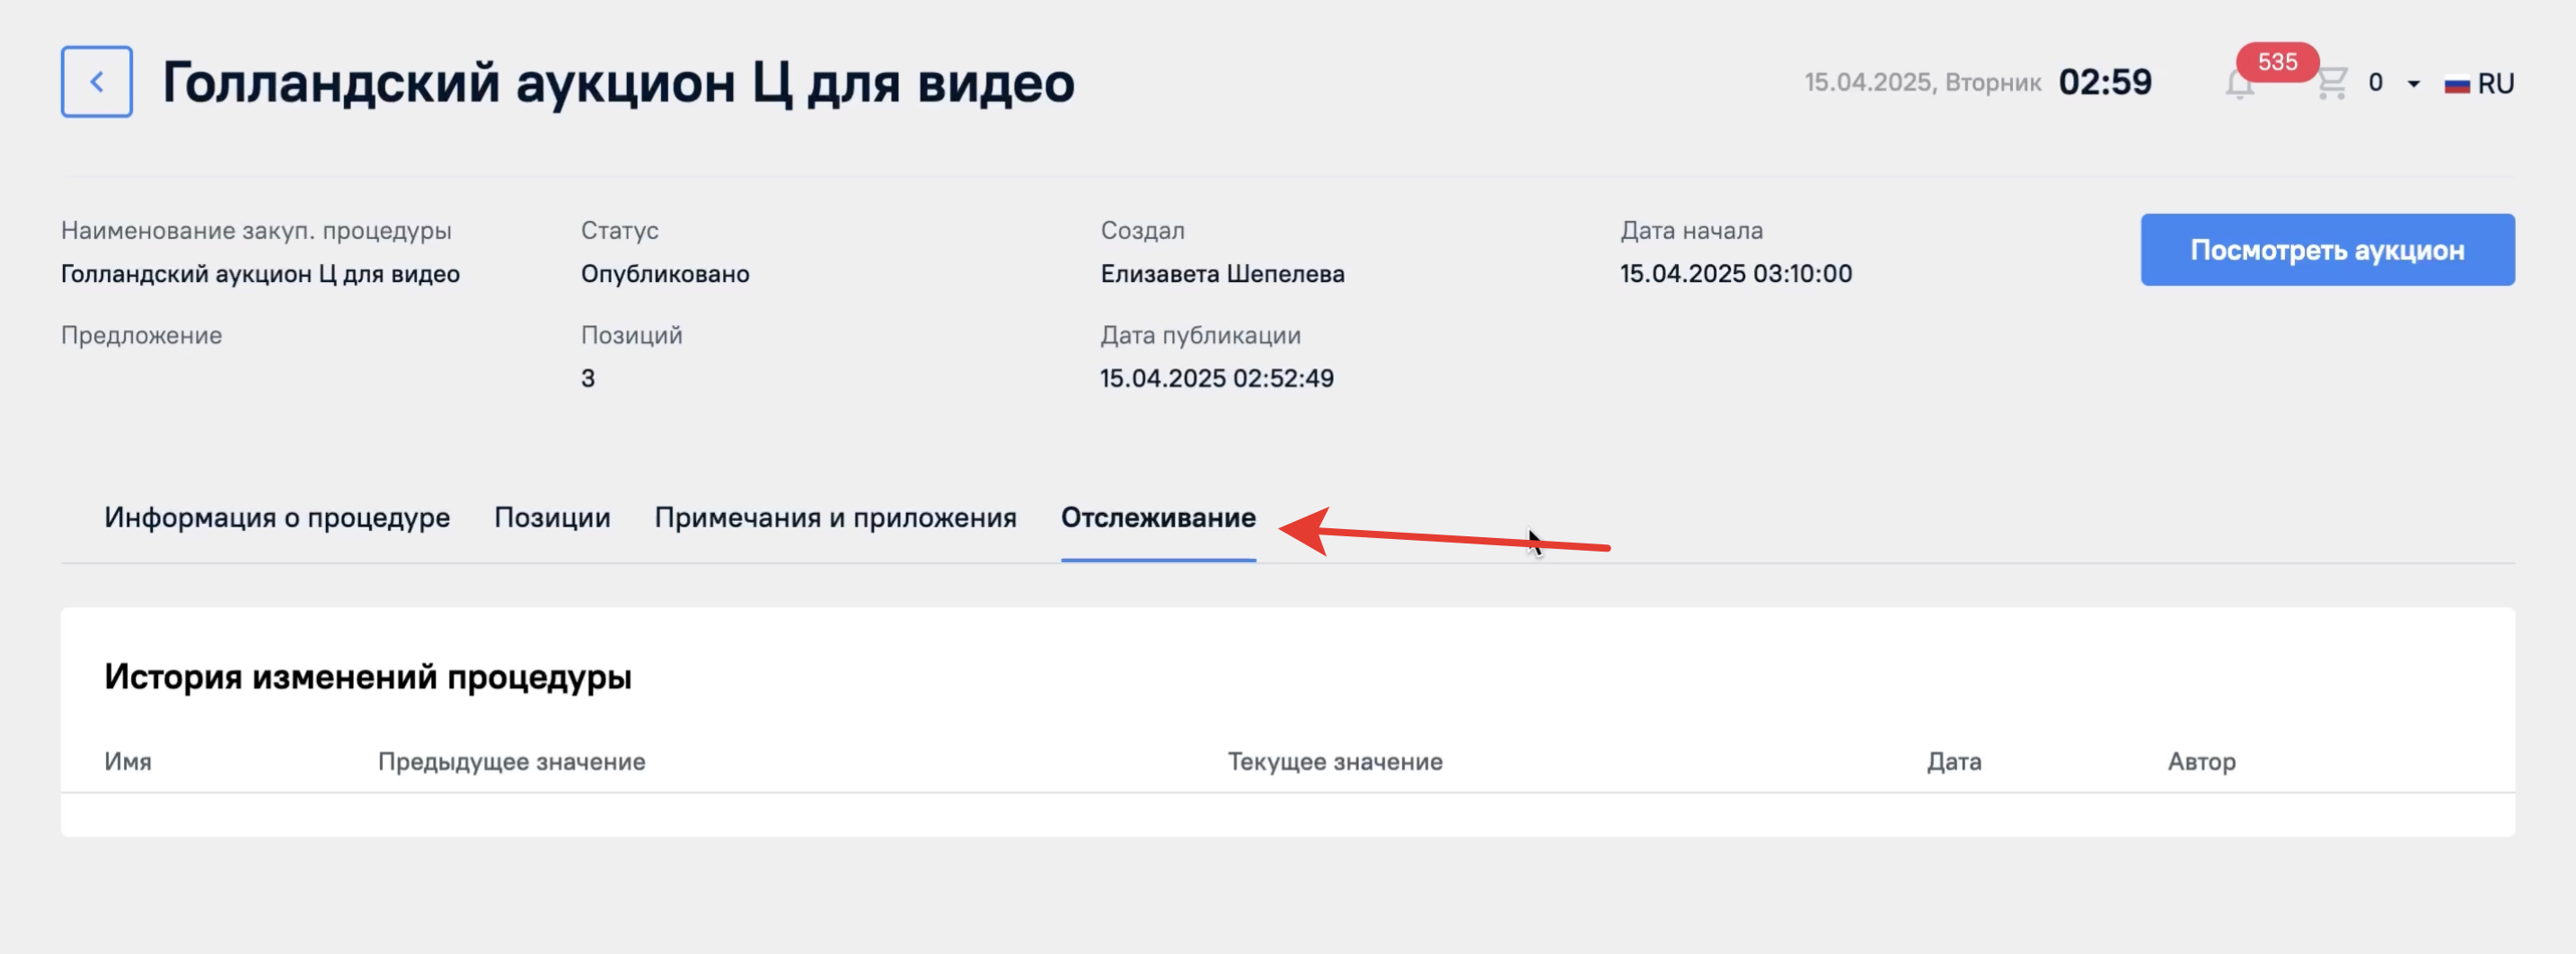Expand the dropdown arrow beside the cart
This screenshot has width=2576, height=954.
(2414, 84)
